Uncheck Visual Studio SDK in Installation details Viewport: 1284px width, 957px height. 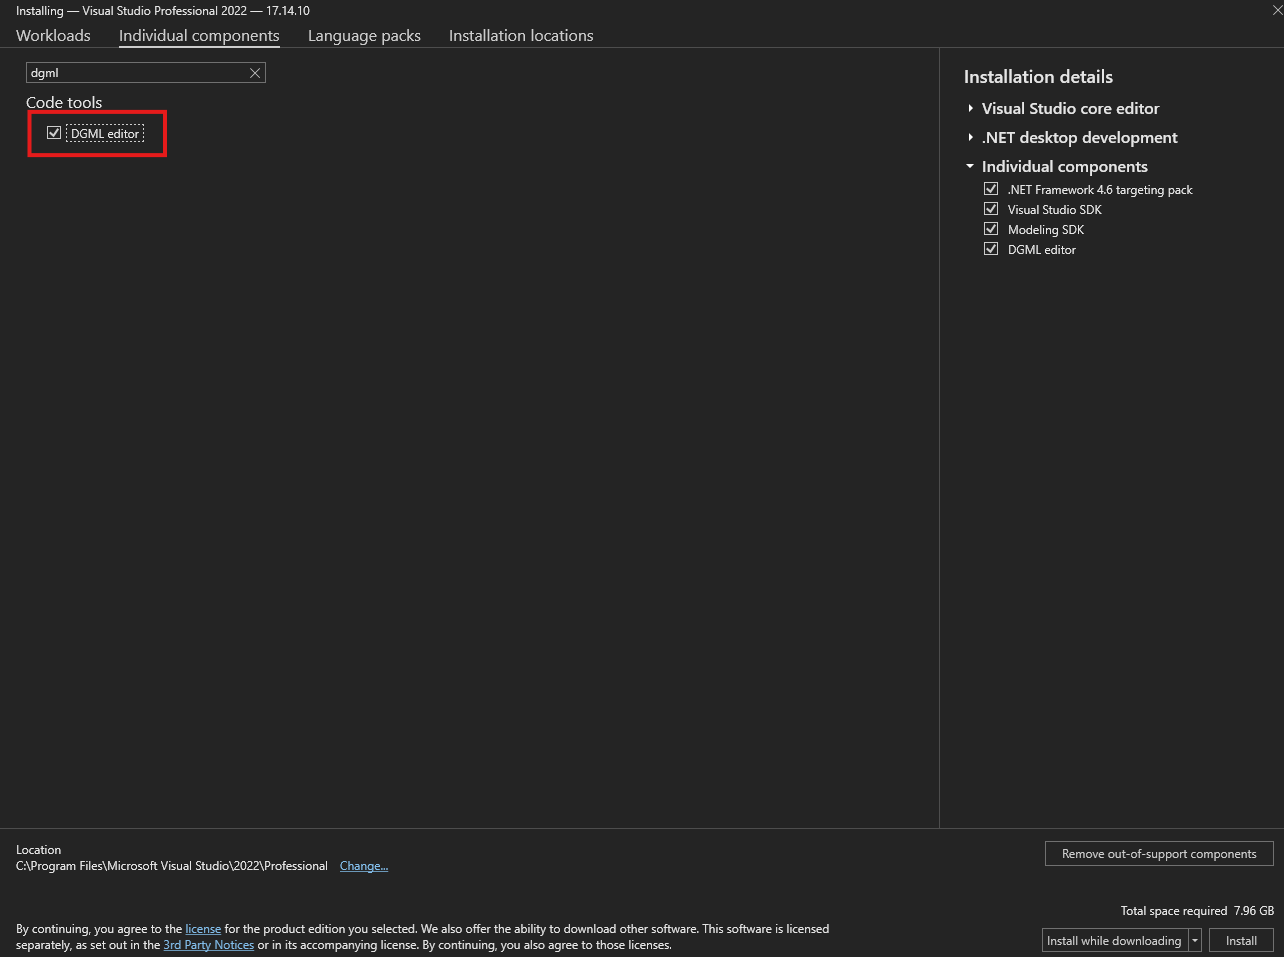pyautogui.click(x=991, y=209)
